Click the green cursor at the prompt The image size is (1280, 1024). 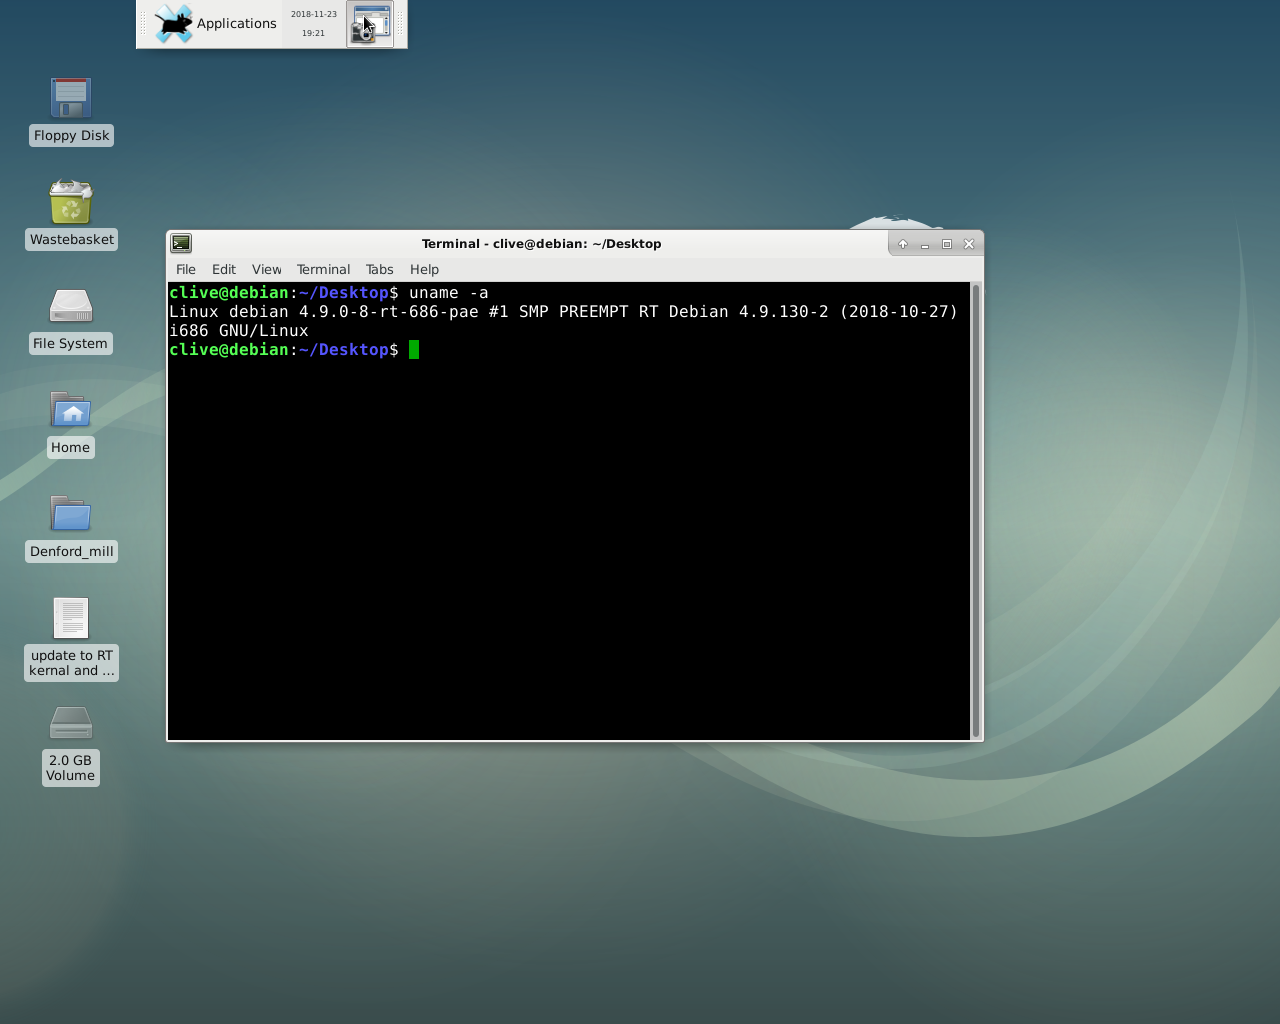(414, 350)
